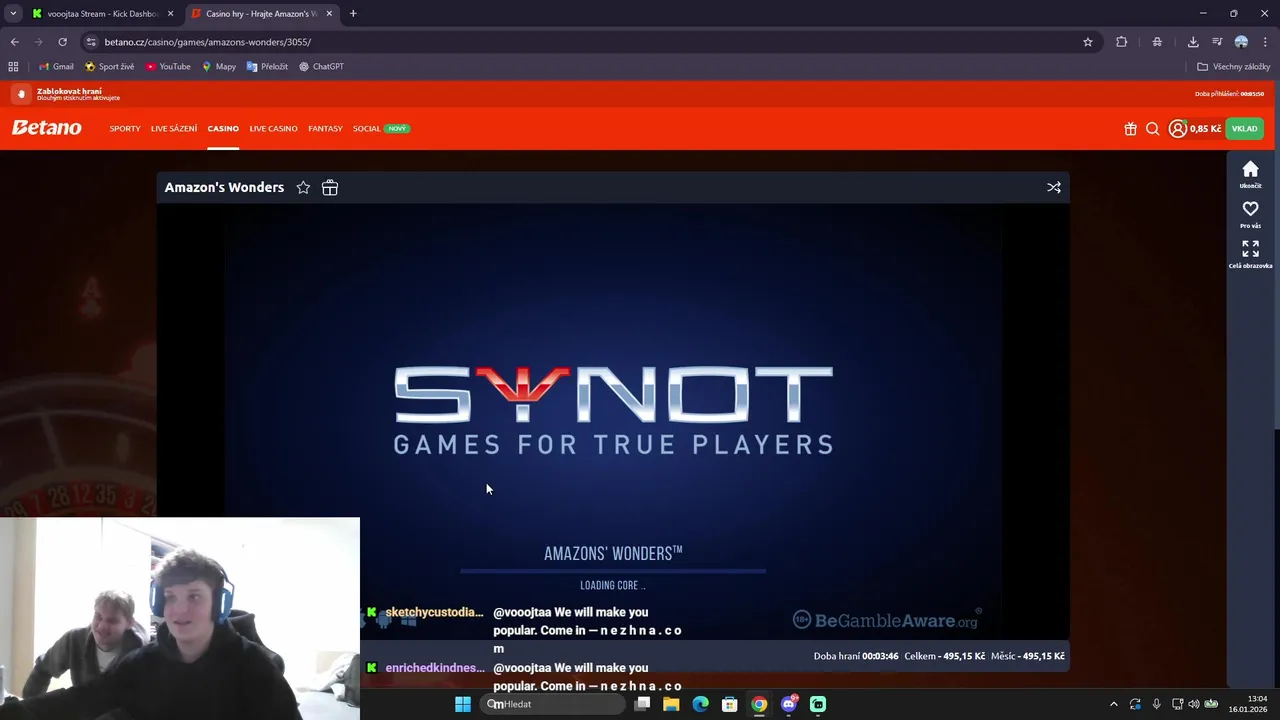This screenshot has height=720, width=1280.
Task: Open the Betano home logo
Action: click(x=47, y=128)
